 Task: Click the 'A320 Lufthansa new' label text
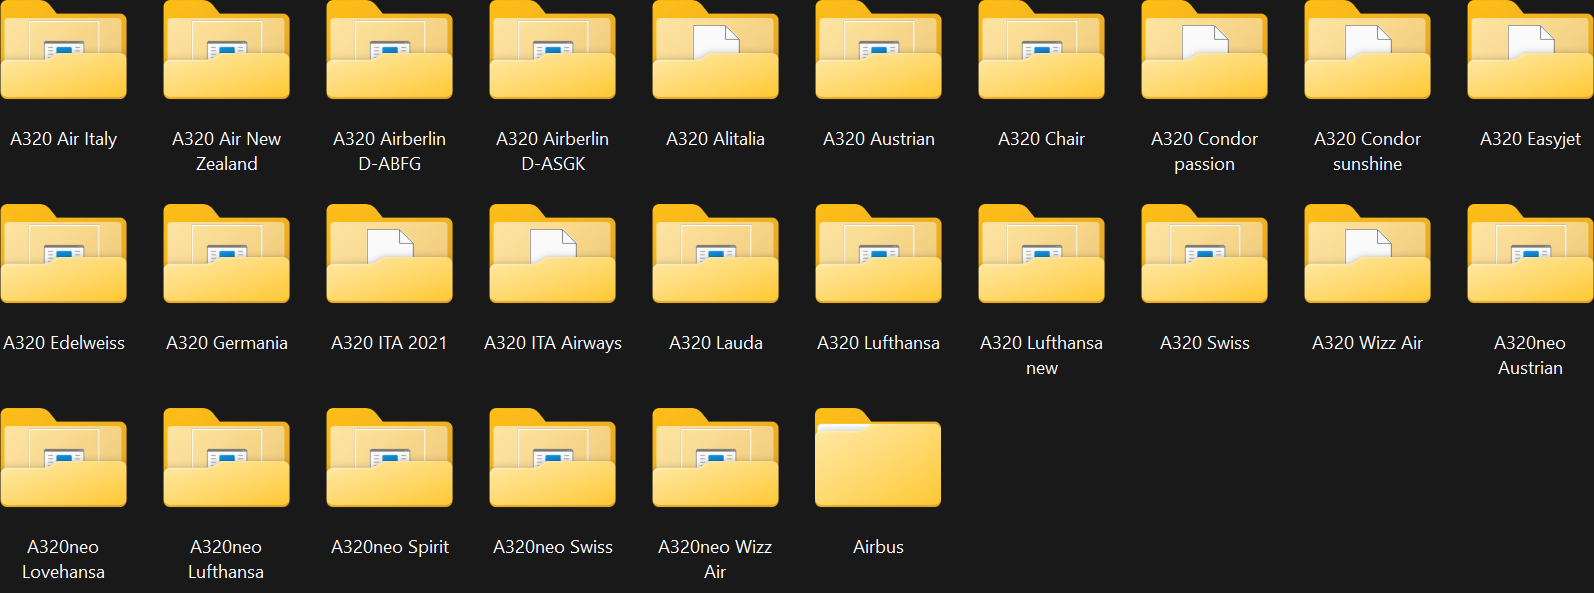pyautogui.click(x=1042, y=355)
